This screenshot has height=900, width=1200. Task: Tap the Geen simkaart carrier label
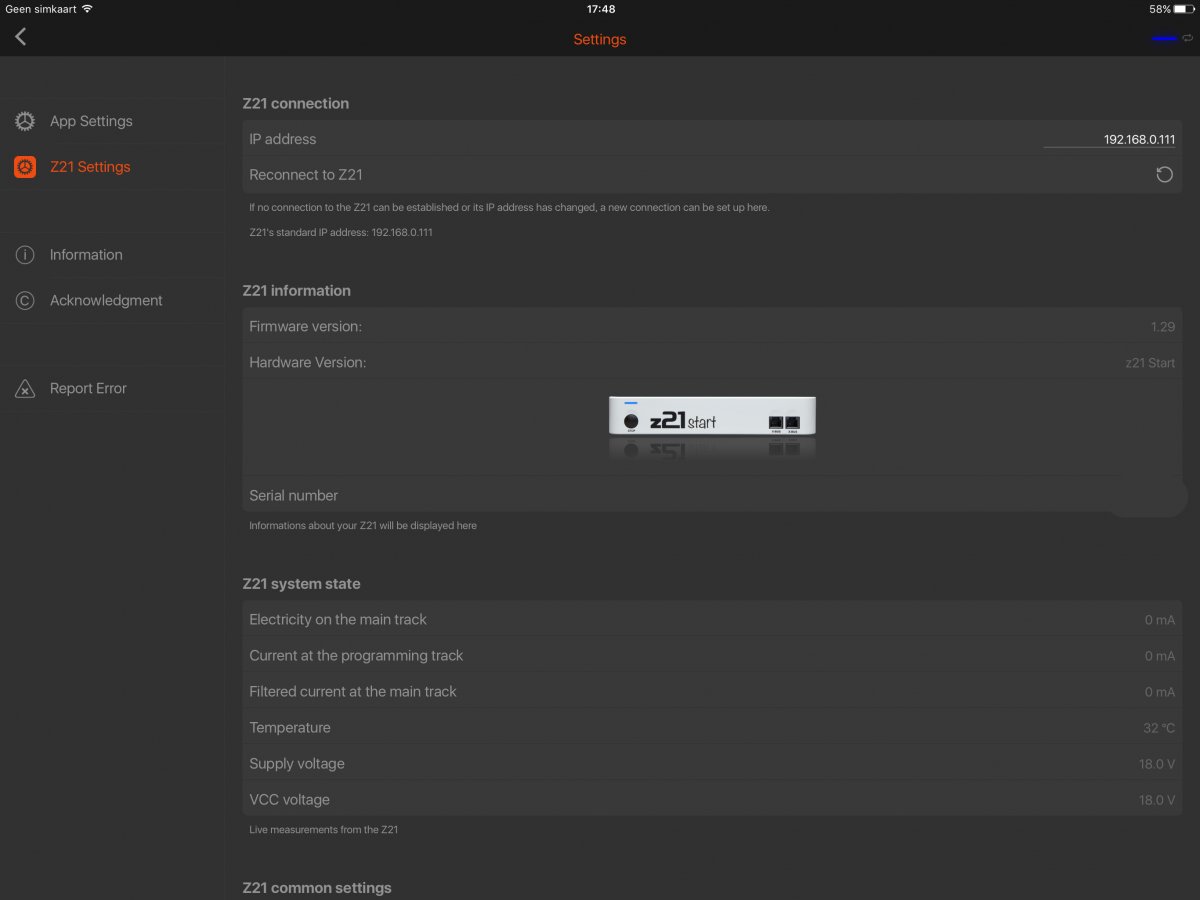40,9
